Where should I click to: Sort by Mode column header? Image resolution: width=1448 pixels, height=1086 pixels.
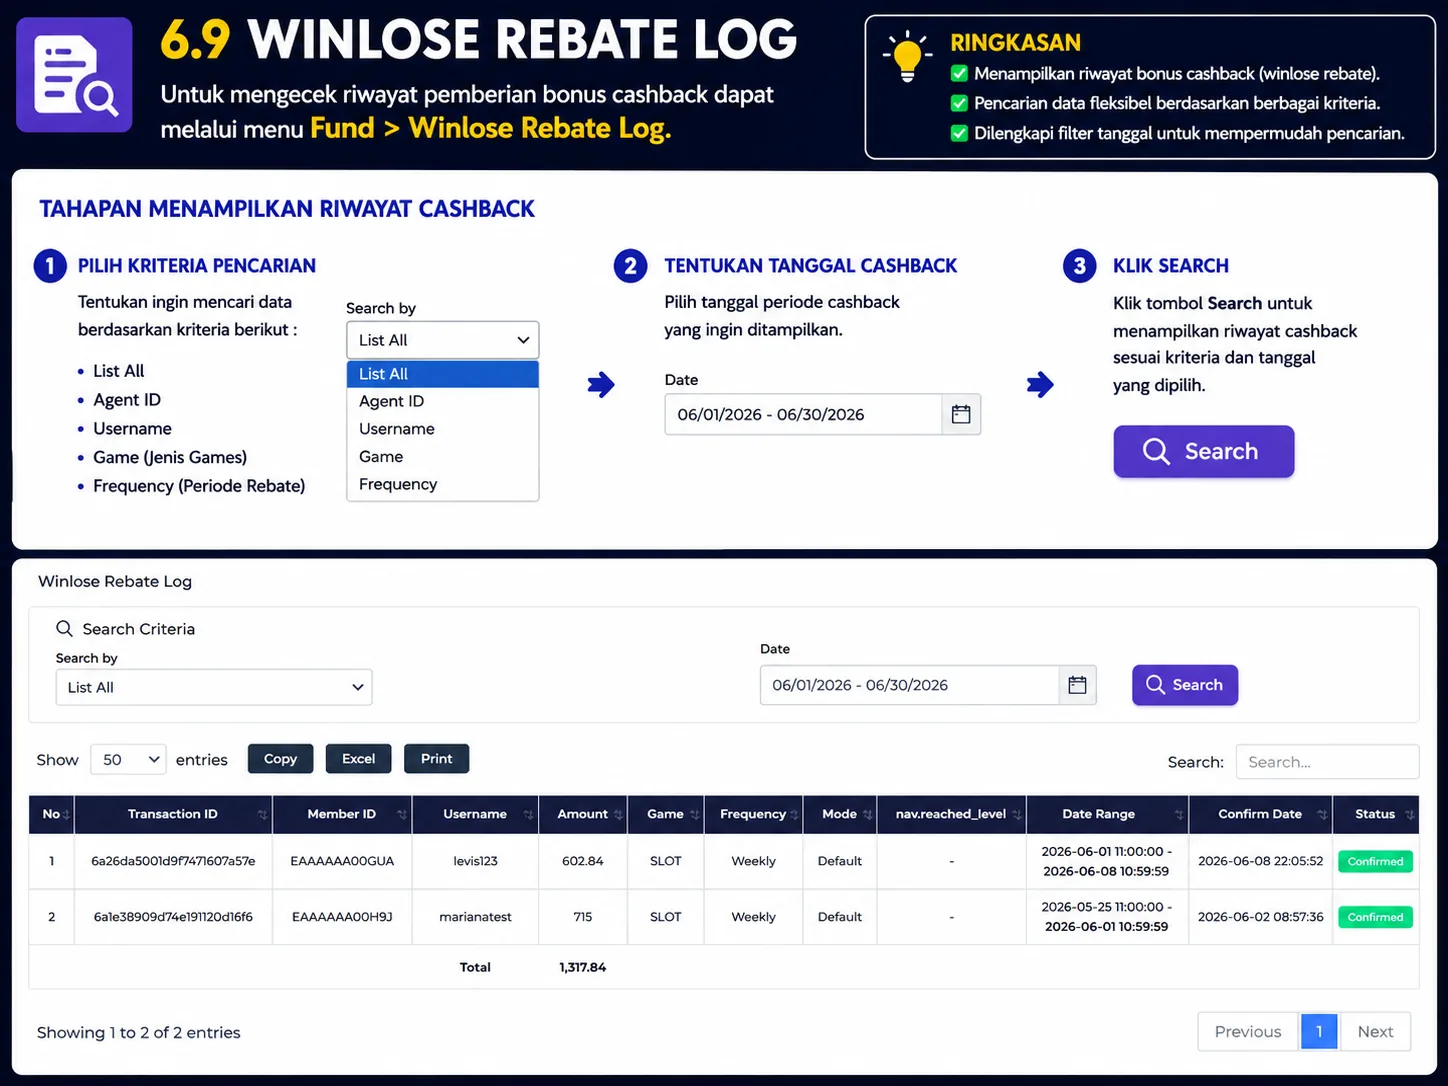840,814
